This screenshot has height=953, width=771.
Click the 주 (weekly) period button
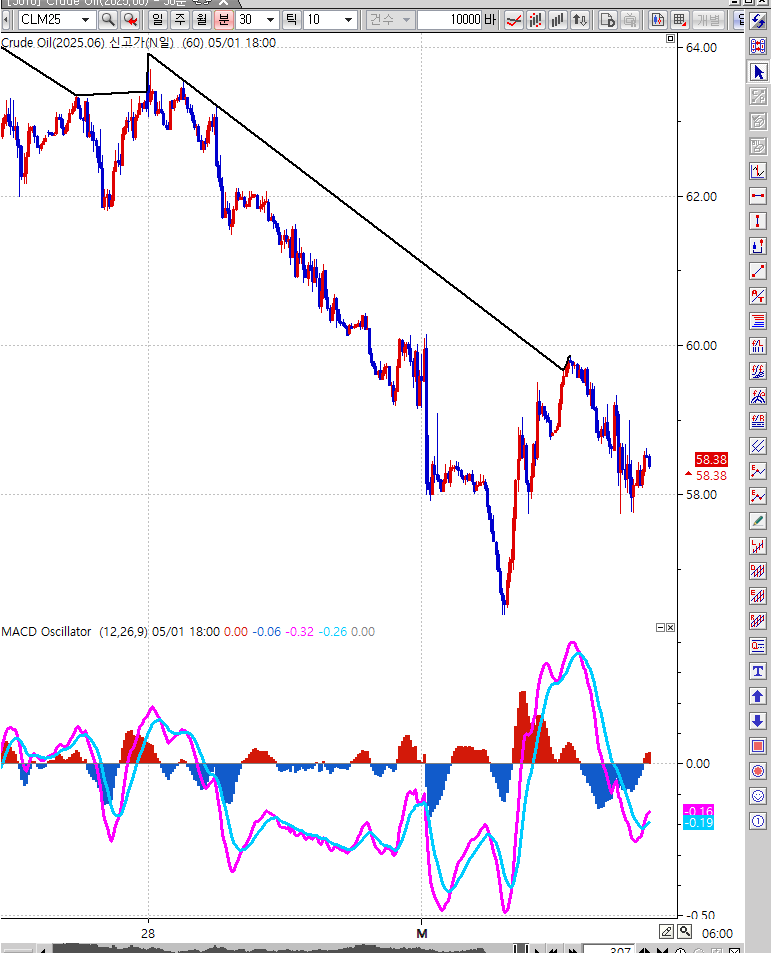(179, 19)
